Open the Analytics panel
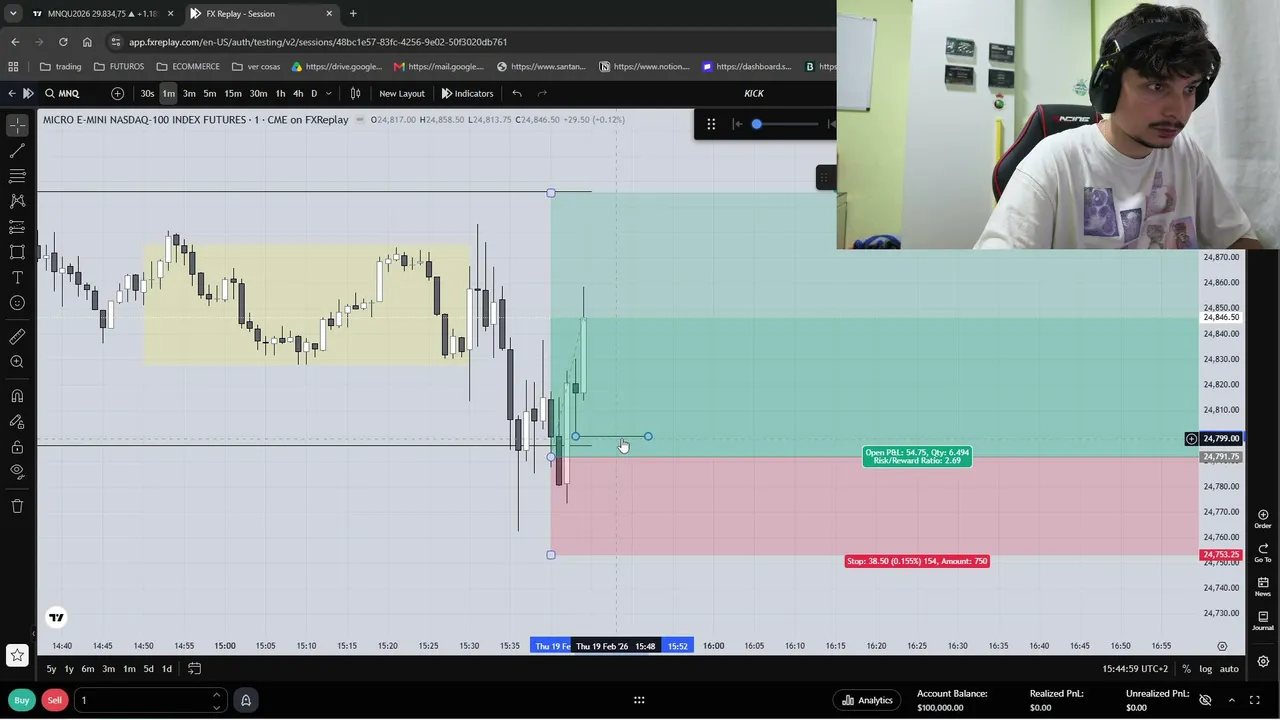1280x720 pixels. point(867,700)
